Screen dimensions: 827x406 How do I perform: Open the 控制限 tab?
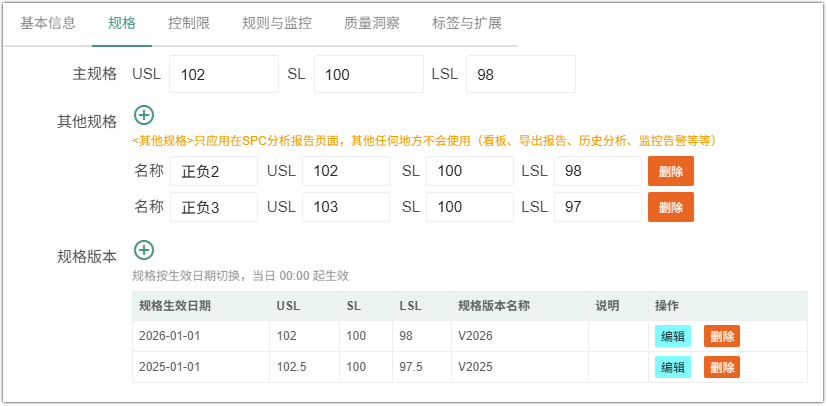point(189,23)
